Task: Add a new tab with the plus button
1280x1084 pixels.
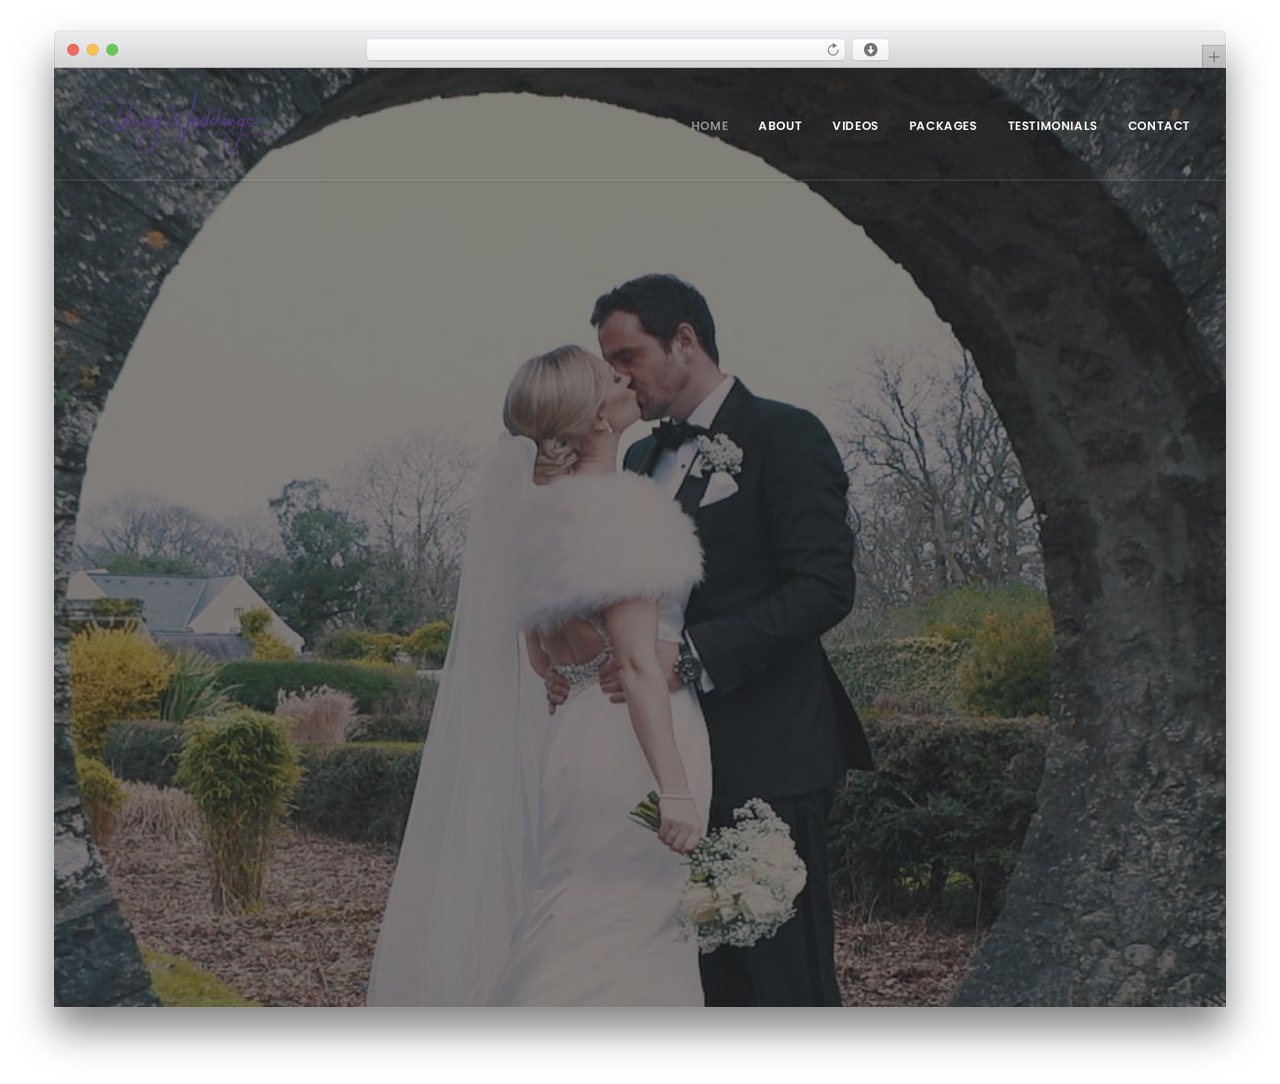Action: click(x=1213, y=57)
